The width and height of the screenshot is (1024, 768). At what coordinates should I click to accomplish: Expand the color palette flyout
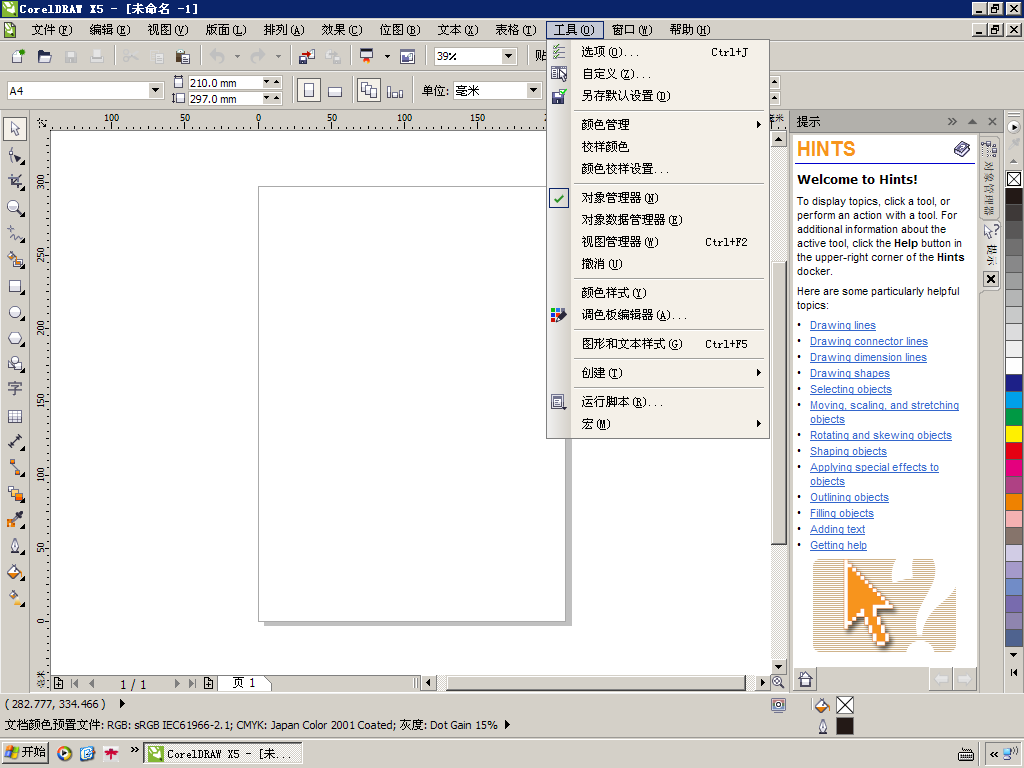[x=1013, y=672]
